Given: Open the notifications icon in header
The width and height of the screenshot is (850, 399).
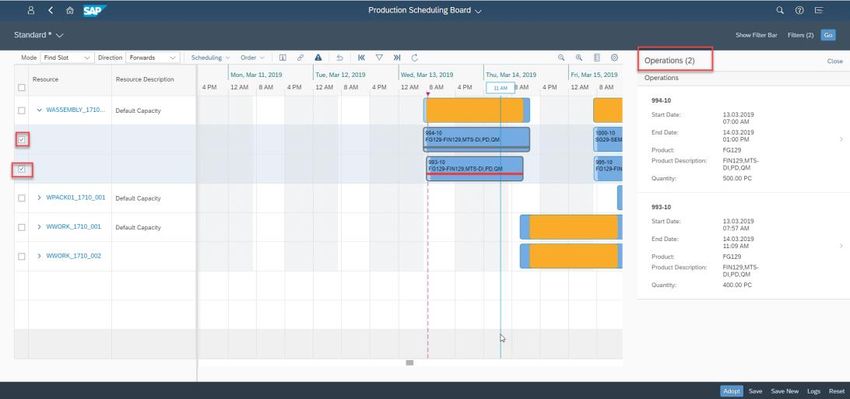Looking at the screenshot, I should tap(819, 10).
